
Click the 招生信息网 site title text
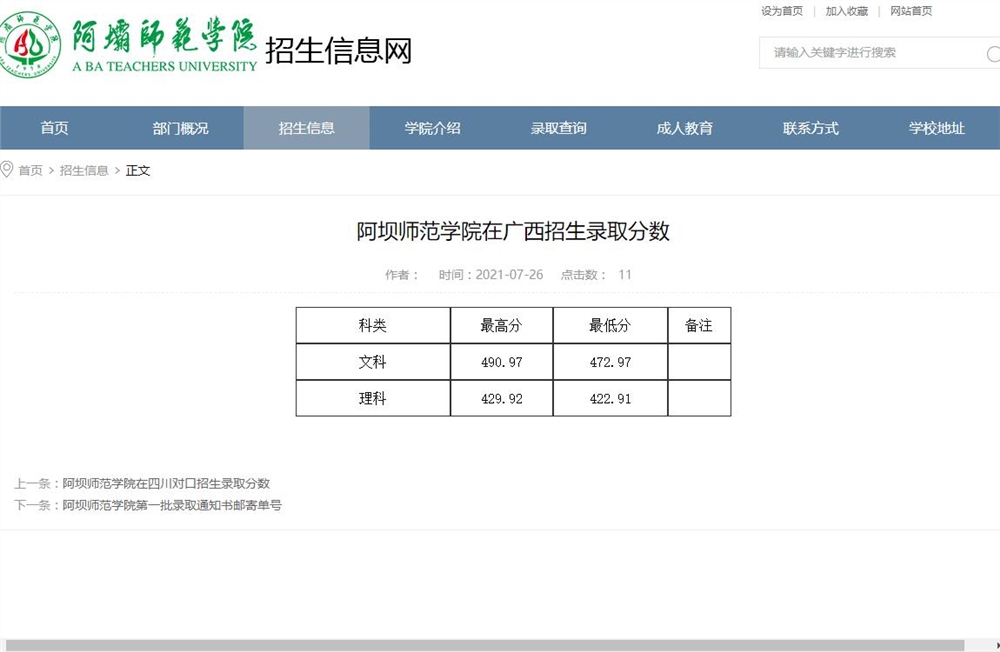pyautogui.click(x=339, y=50)
